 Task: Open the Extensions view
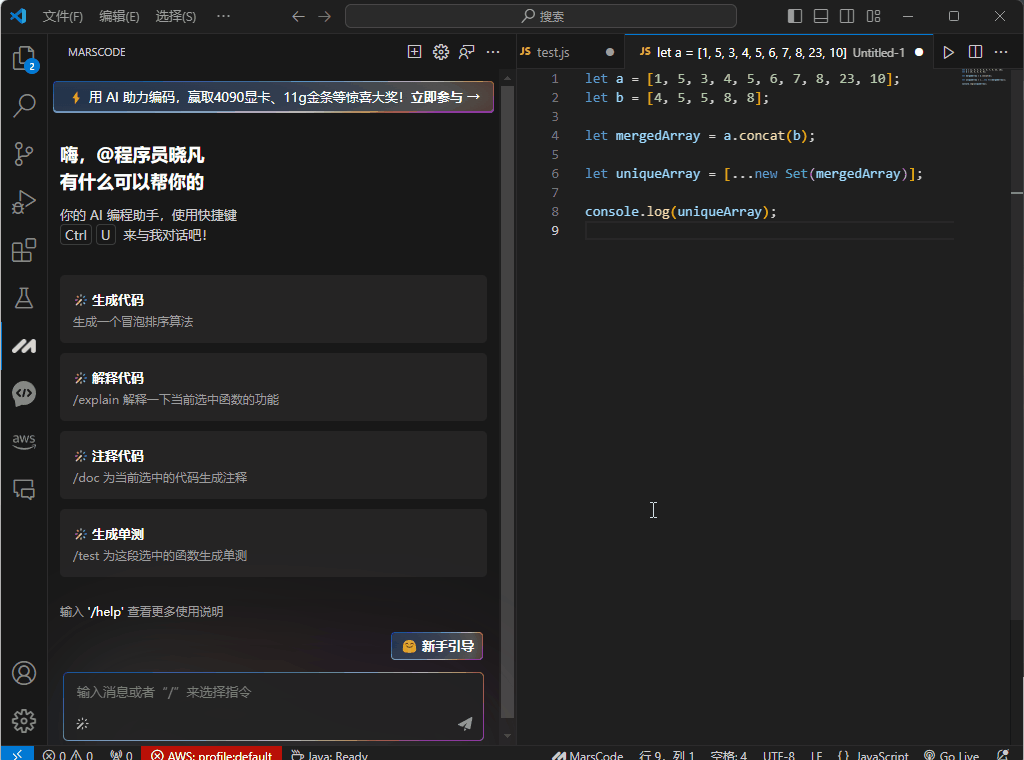coord(24,250)
